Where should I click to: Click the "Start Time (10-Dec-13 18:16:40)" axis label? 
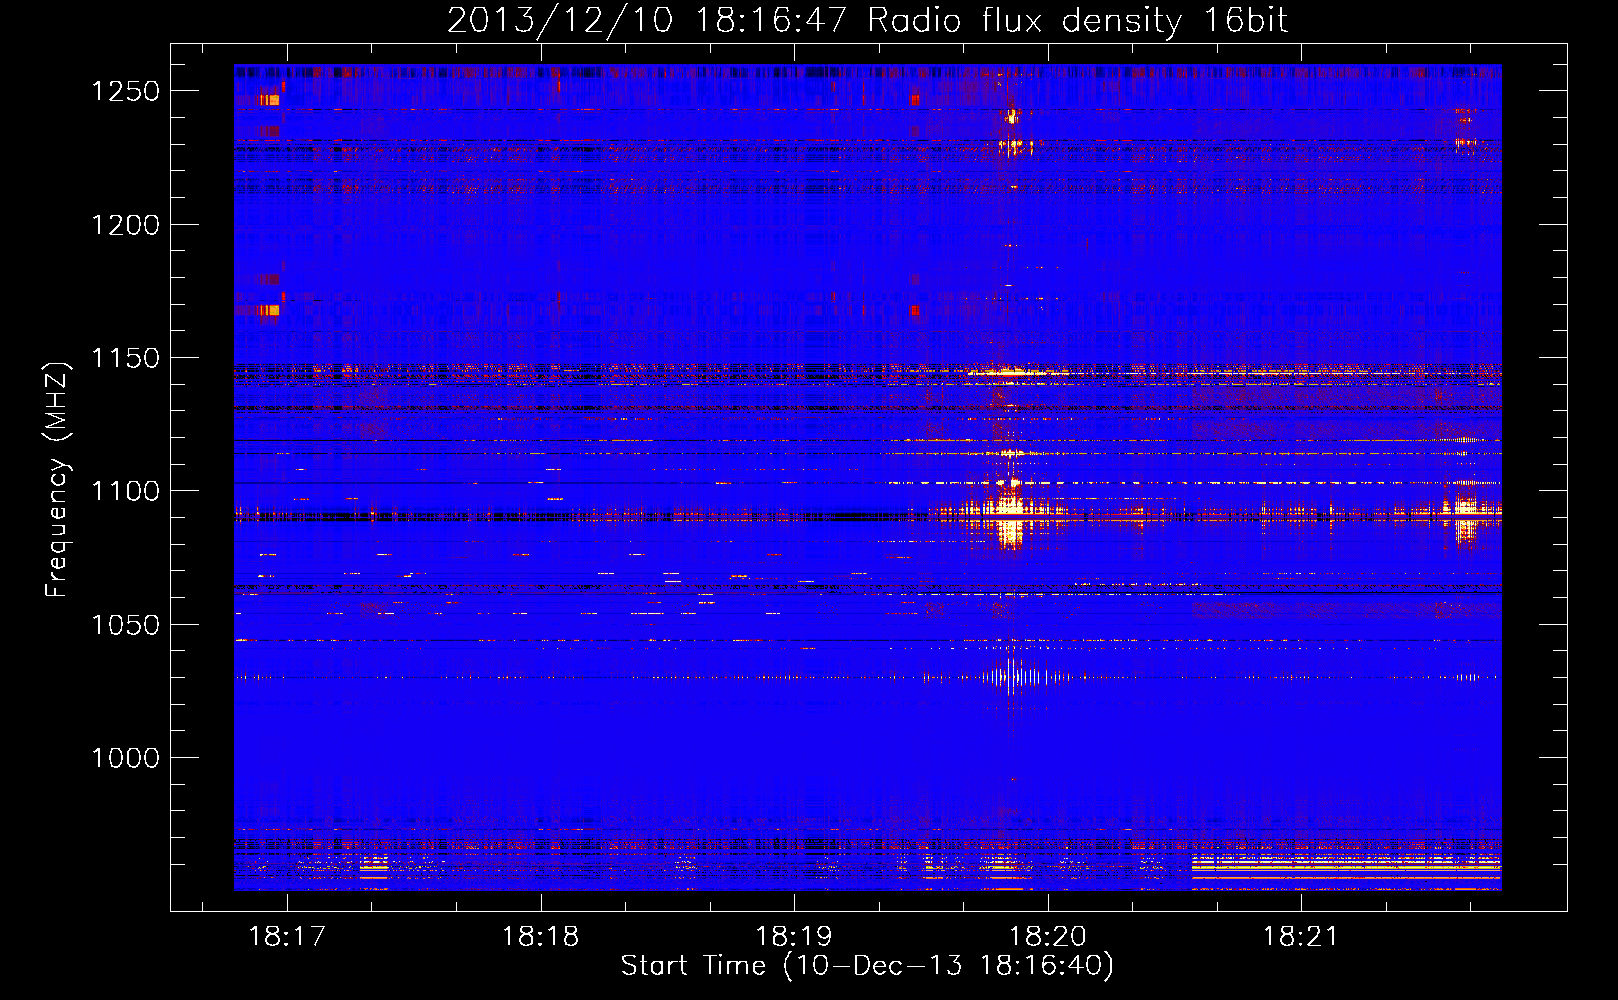(x=867, y=966)
